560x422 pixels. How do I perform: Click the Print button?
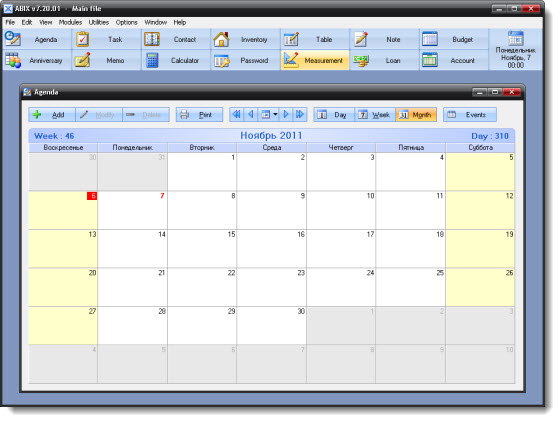pos(199,115)
